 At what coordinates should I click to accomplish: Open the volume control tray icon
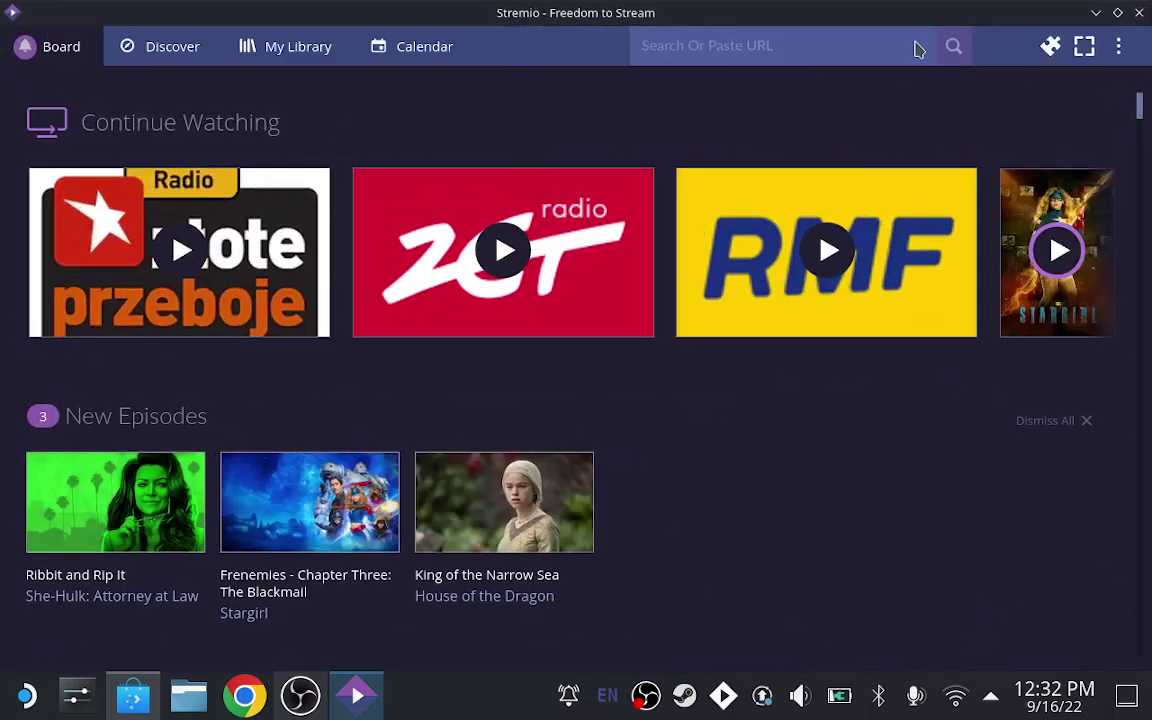point(800,695)
